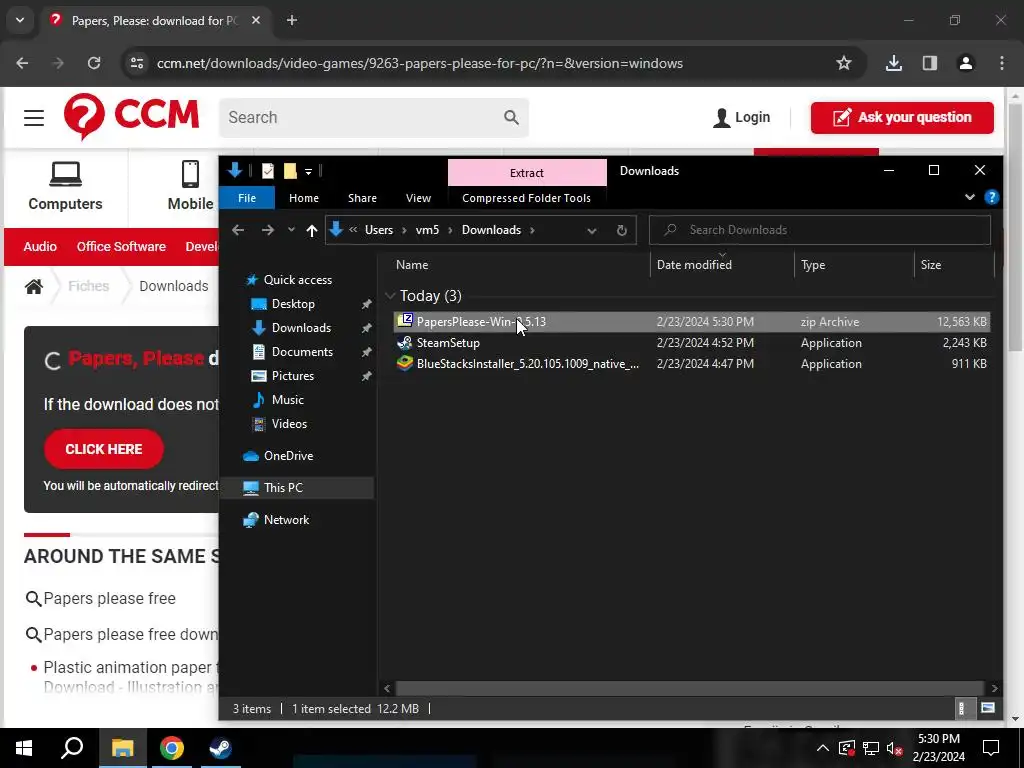Viewport: 1024px width, 768px height.
Task: Open Downloads in Explorer sidebar
Action: click(x=300, y=328)
